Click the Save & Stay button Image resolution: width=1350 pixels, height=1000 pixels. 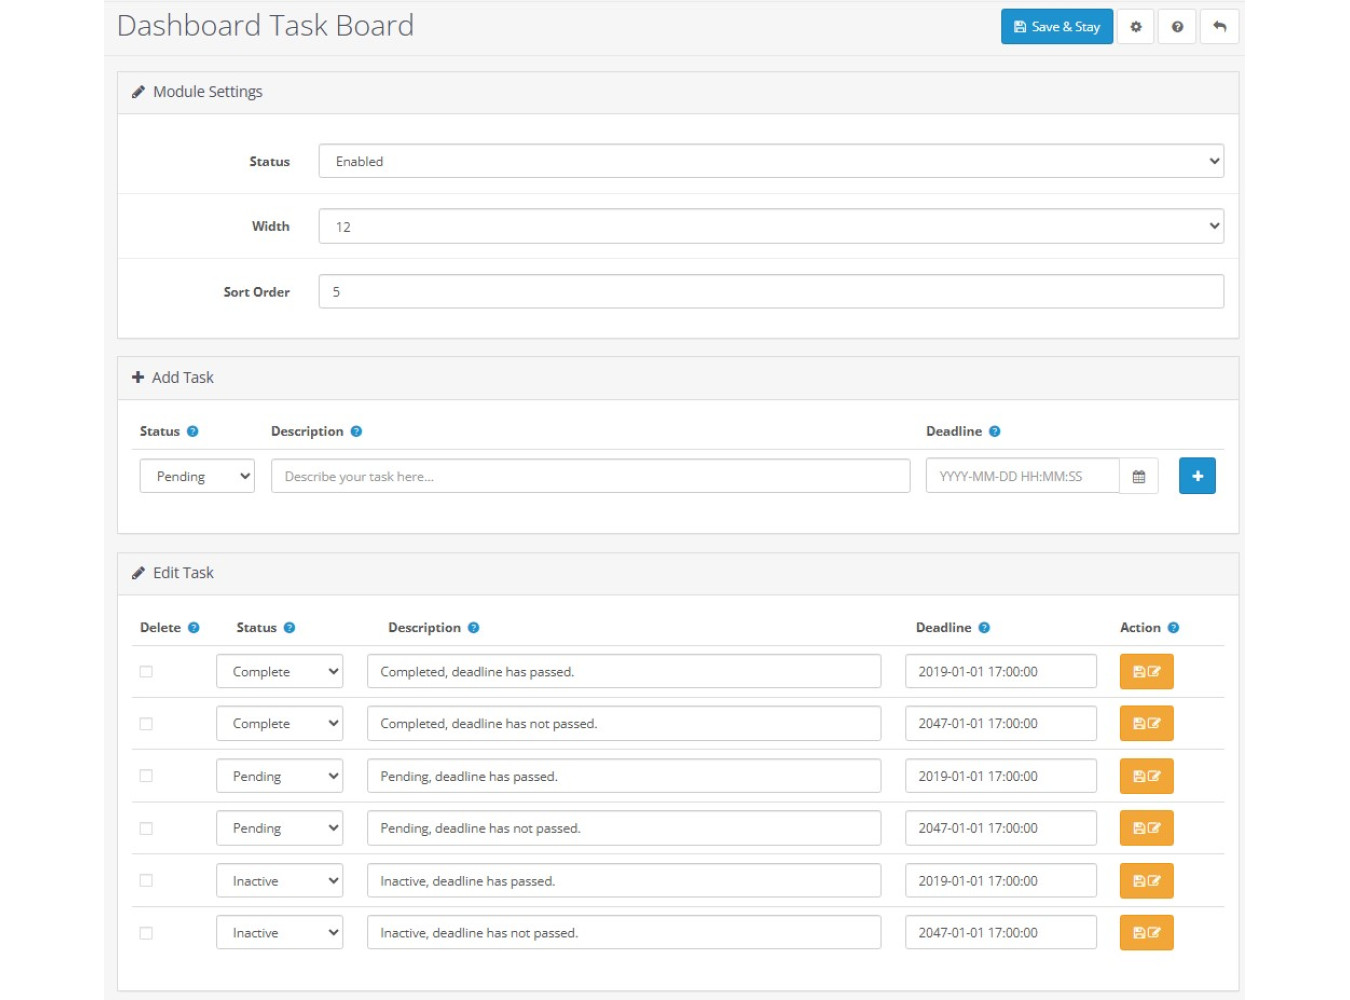coord(1056,27)
